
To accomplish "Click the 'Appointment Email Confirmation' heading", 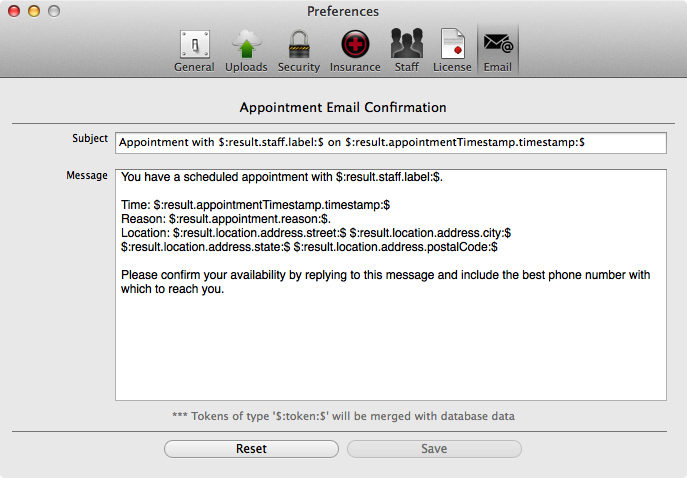I will point(343,107).
